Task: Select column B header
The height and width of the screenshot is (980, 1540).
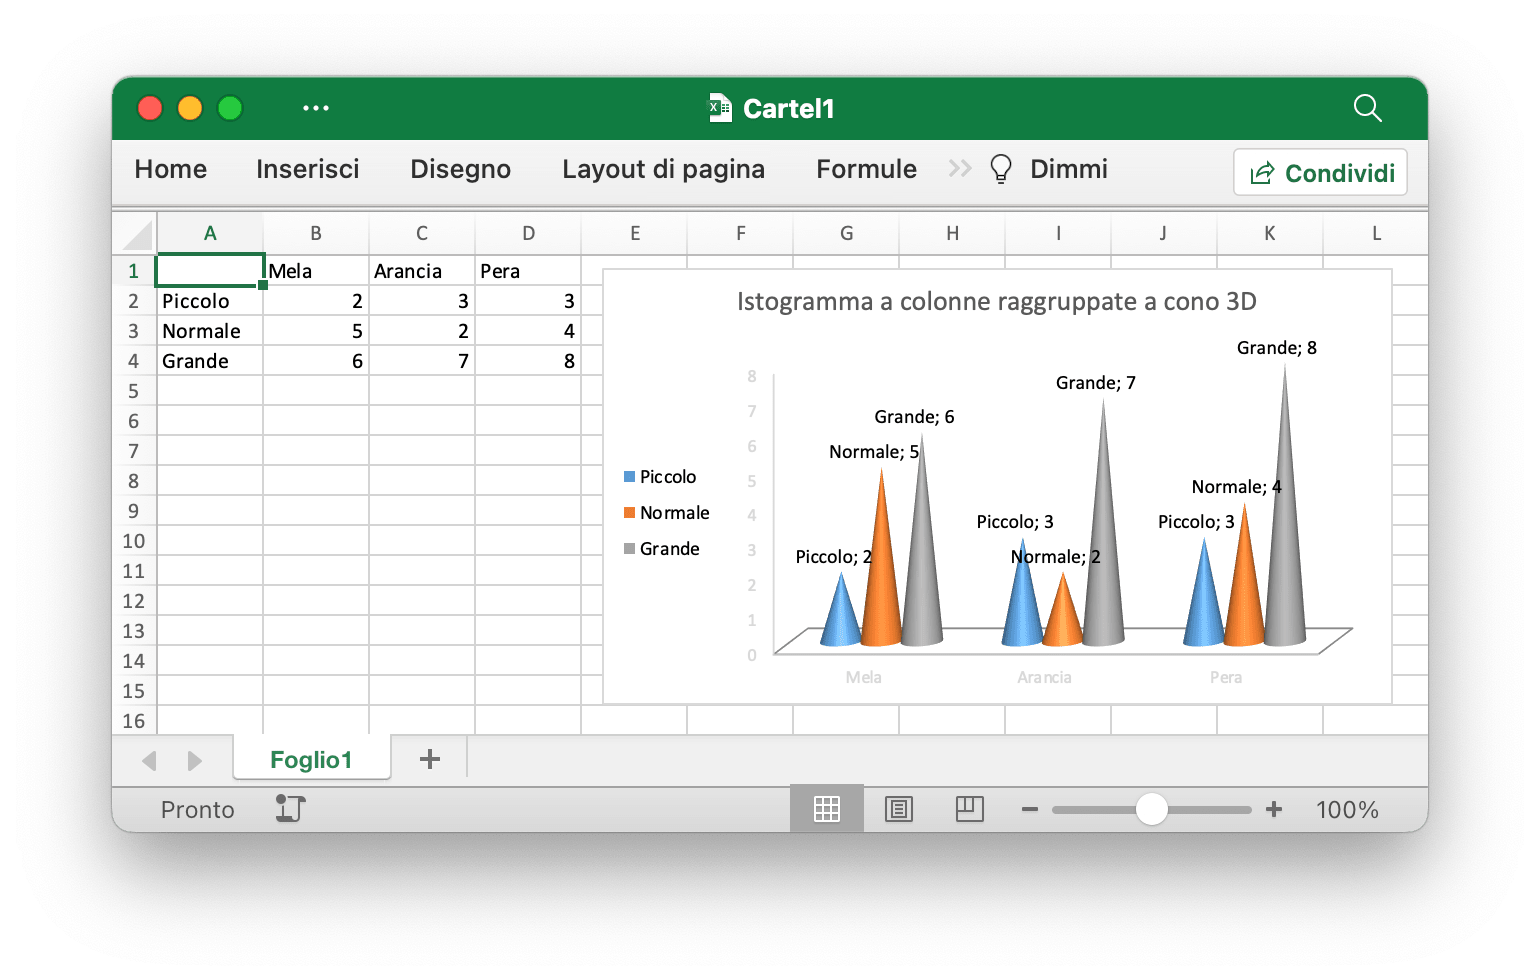Action: [316, 234]
